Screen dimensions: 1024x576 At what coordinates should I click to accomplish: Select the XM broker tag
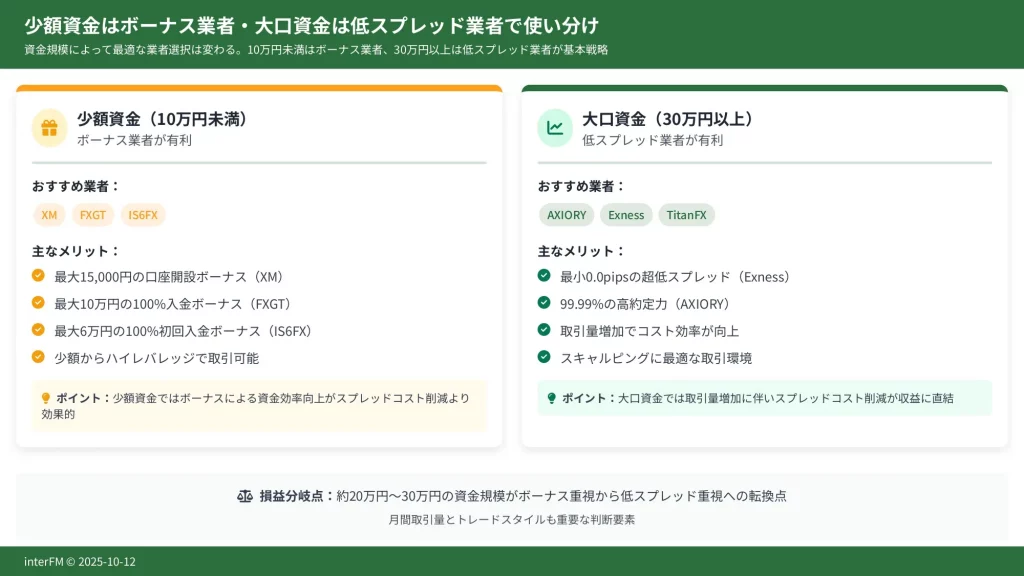point(49,215)
